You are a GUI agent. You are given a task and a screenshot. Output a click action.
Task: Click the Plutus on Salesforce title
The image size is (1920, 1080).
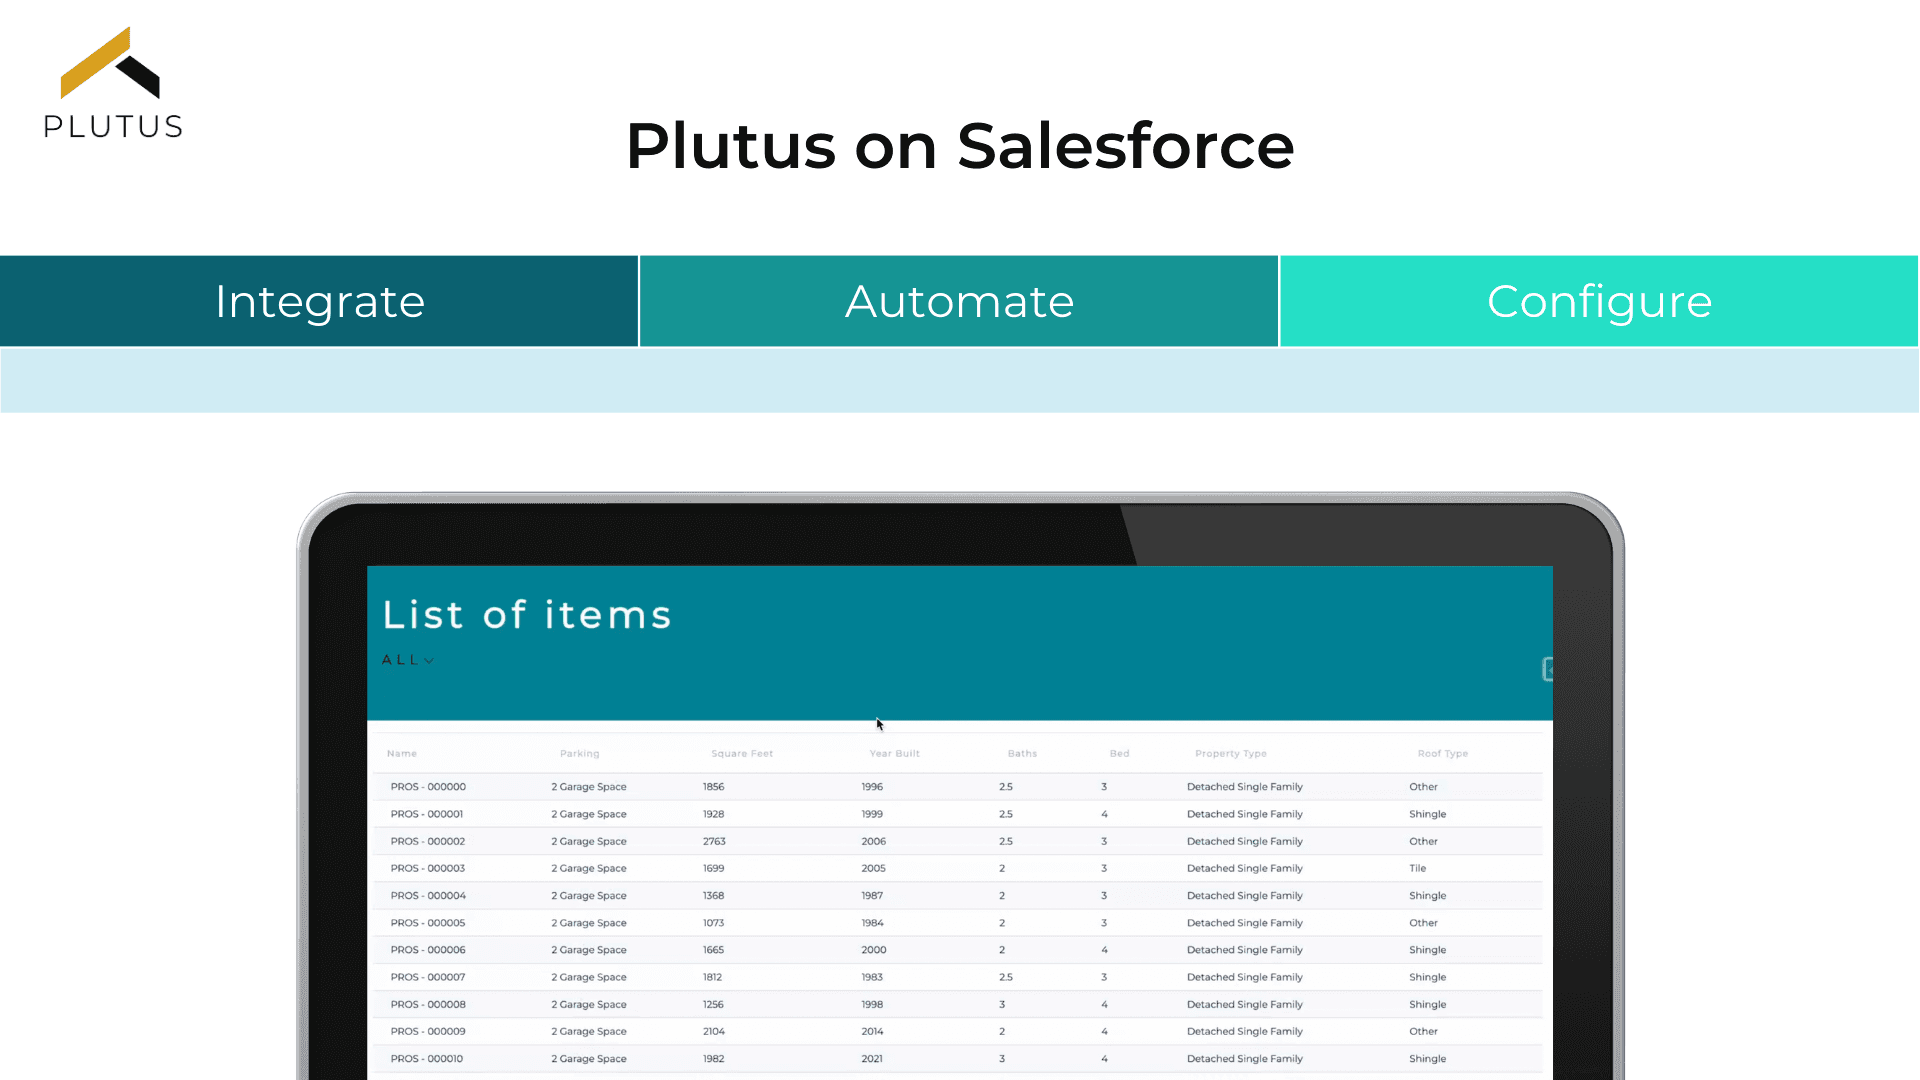[960, 146]
